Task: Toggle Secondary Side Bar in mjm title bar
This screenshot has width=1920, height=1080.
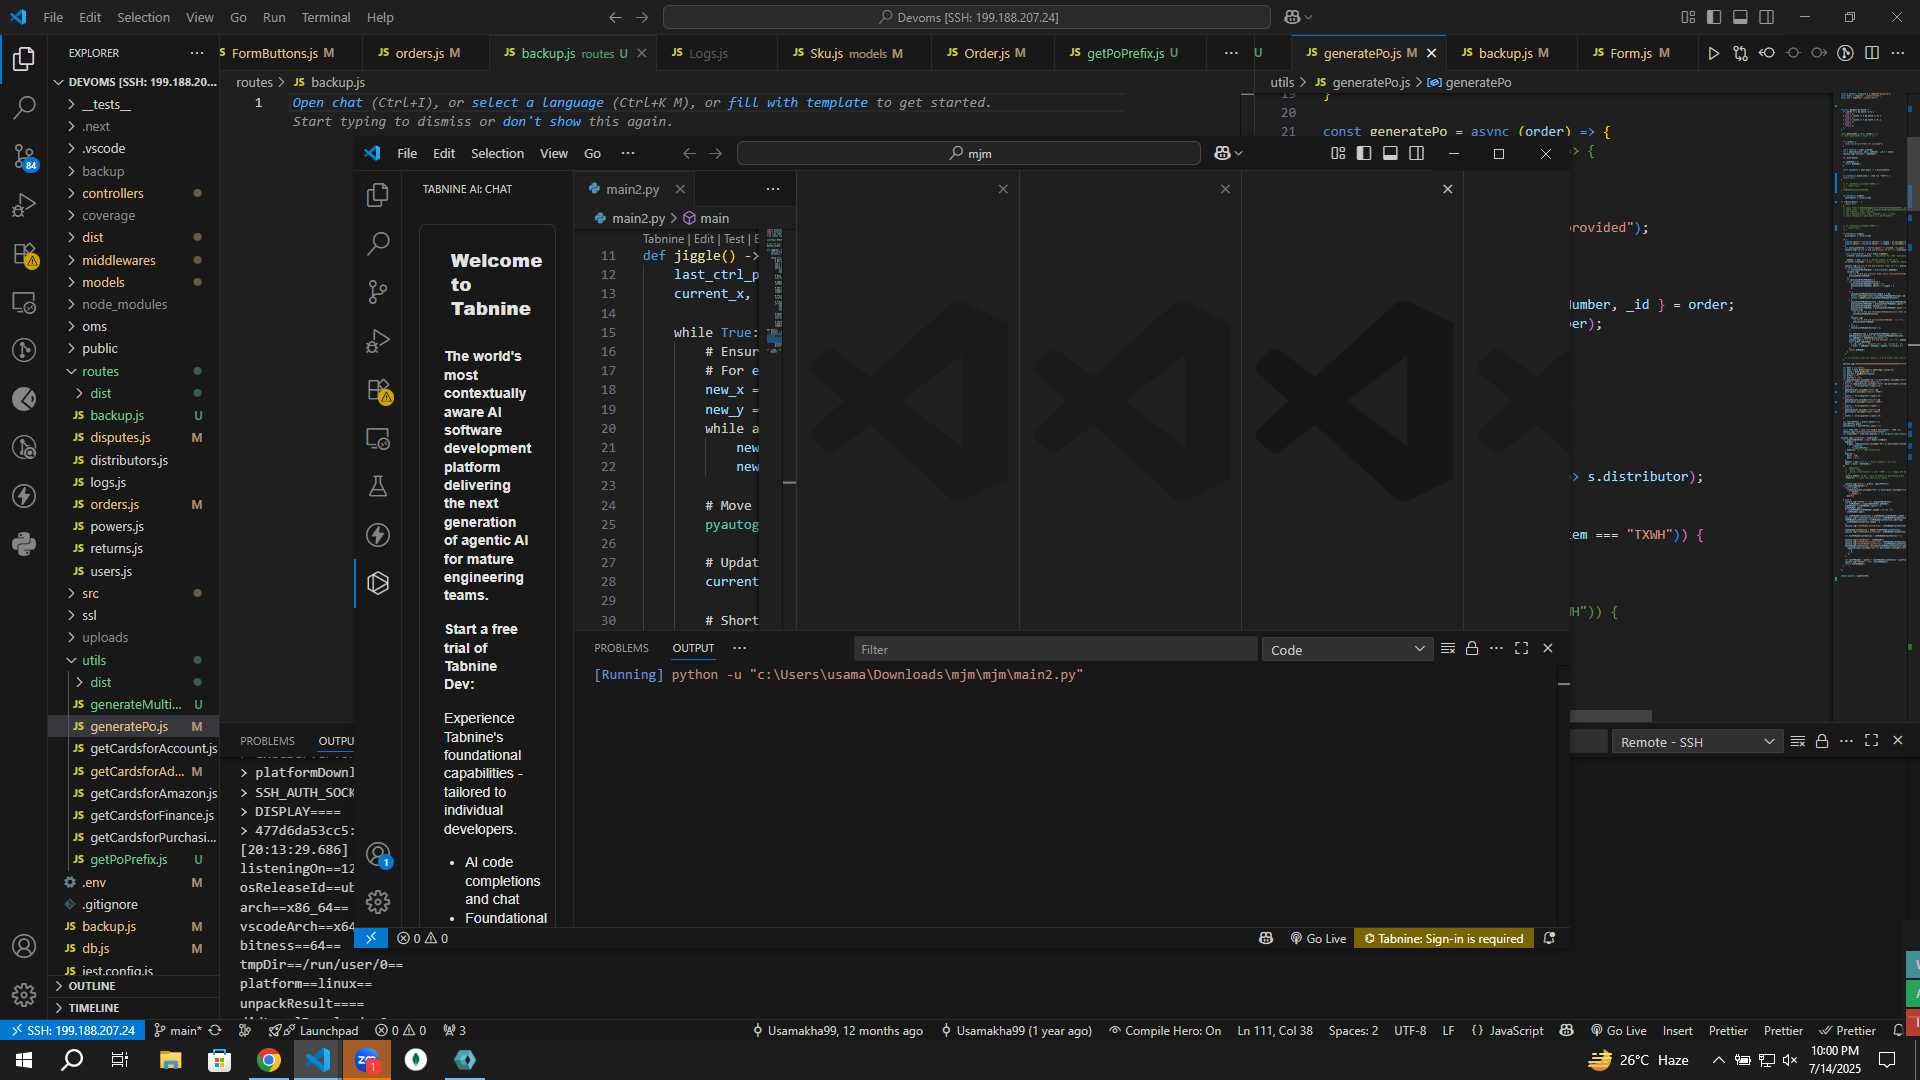Action: click(1417, 153)
